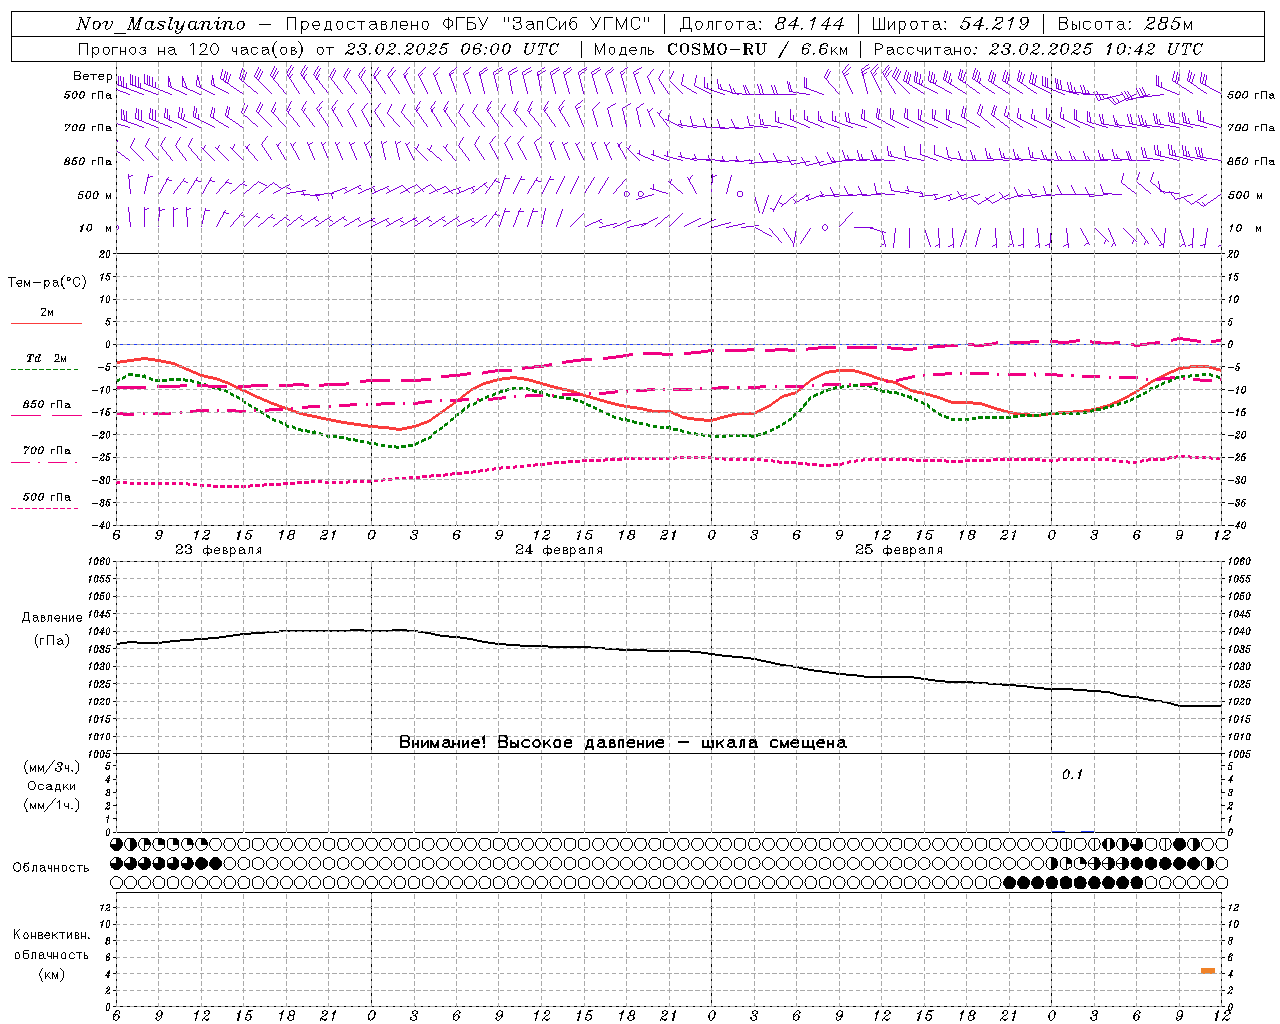Image resolution: width=1280 pixels, height=1024 pixels.
Task: Click the 23 февраля date label
Action: (218, 549)
